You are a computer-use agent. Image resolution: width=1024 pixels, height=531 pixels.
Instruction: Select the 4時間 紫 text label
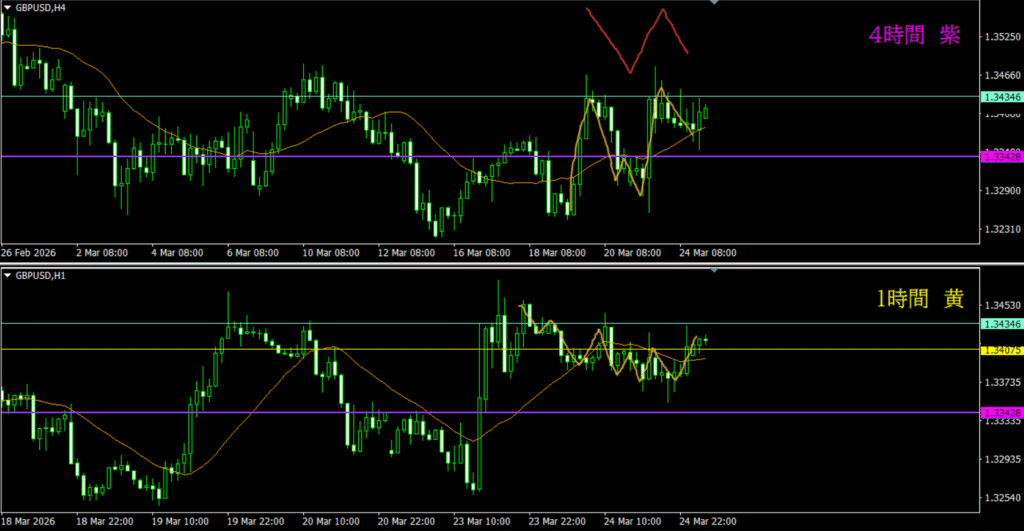coord(914,36)
